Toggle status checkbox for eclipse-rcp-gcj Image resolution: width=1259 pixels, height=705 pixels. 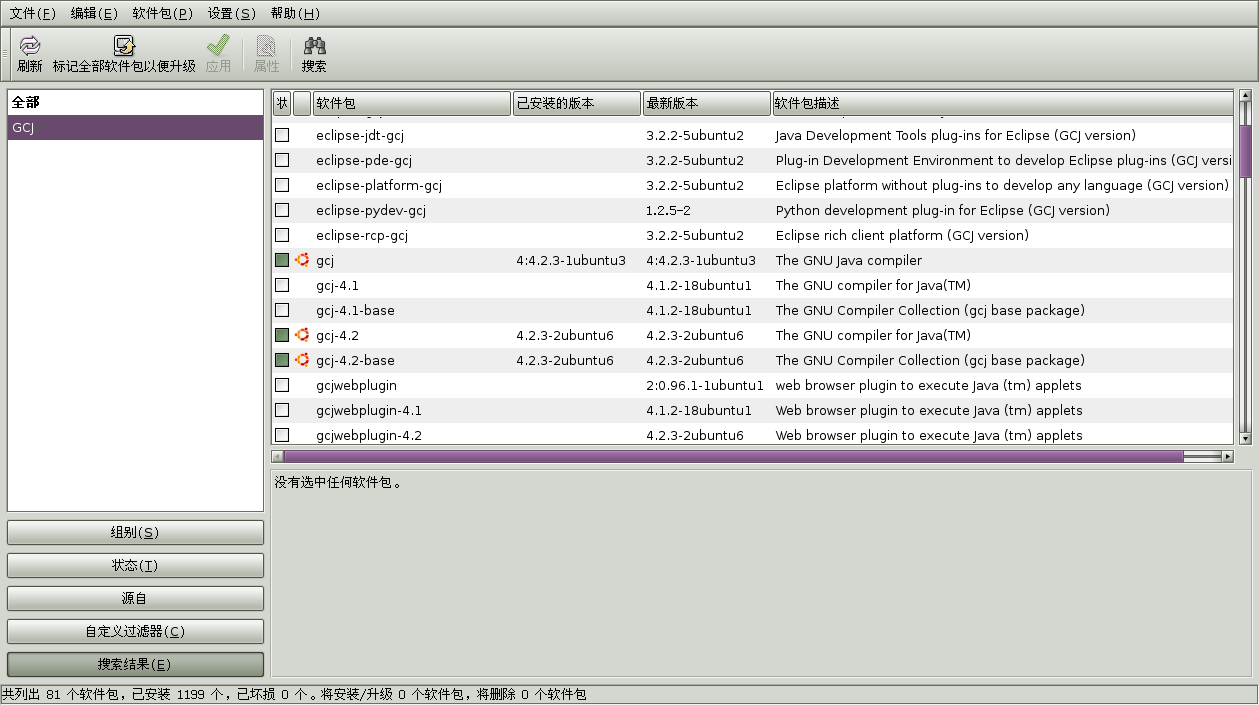pyautogui.click(x=282, y=235)
